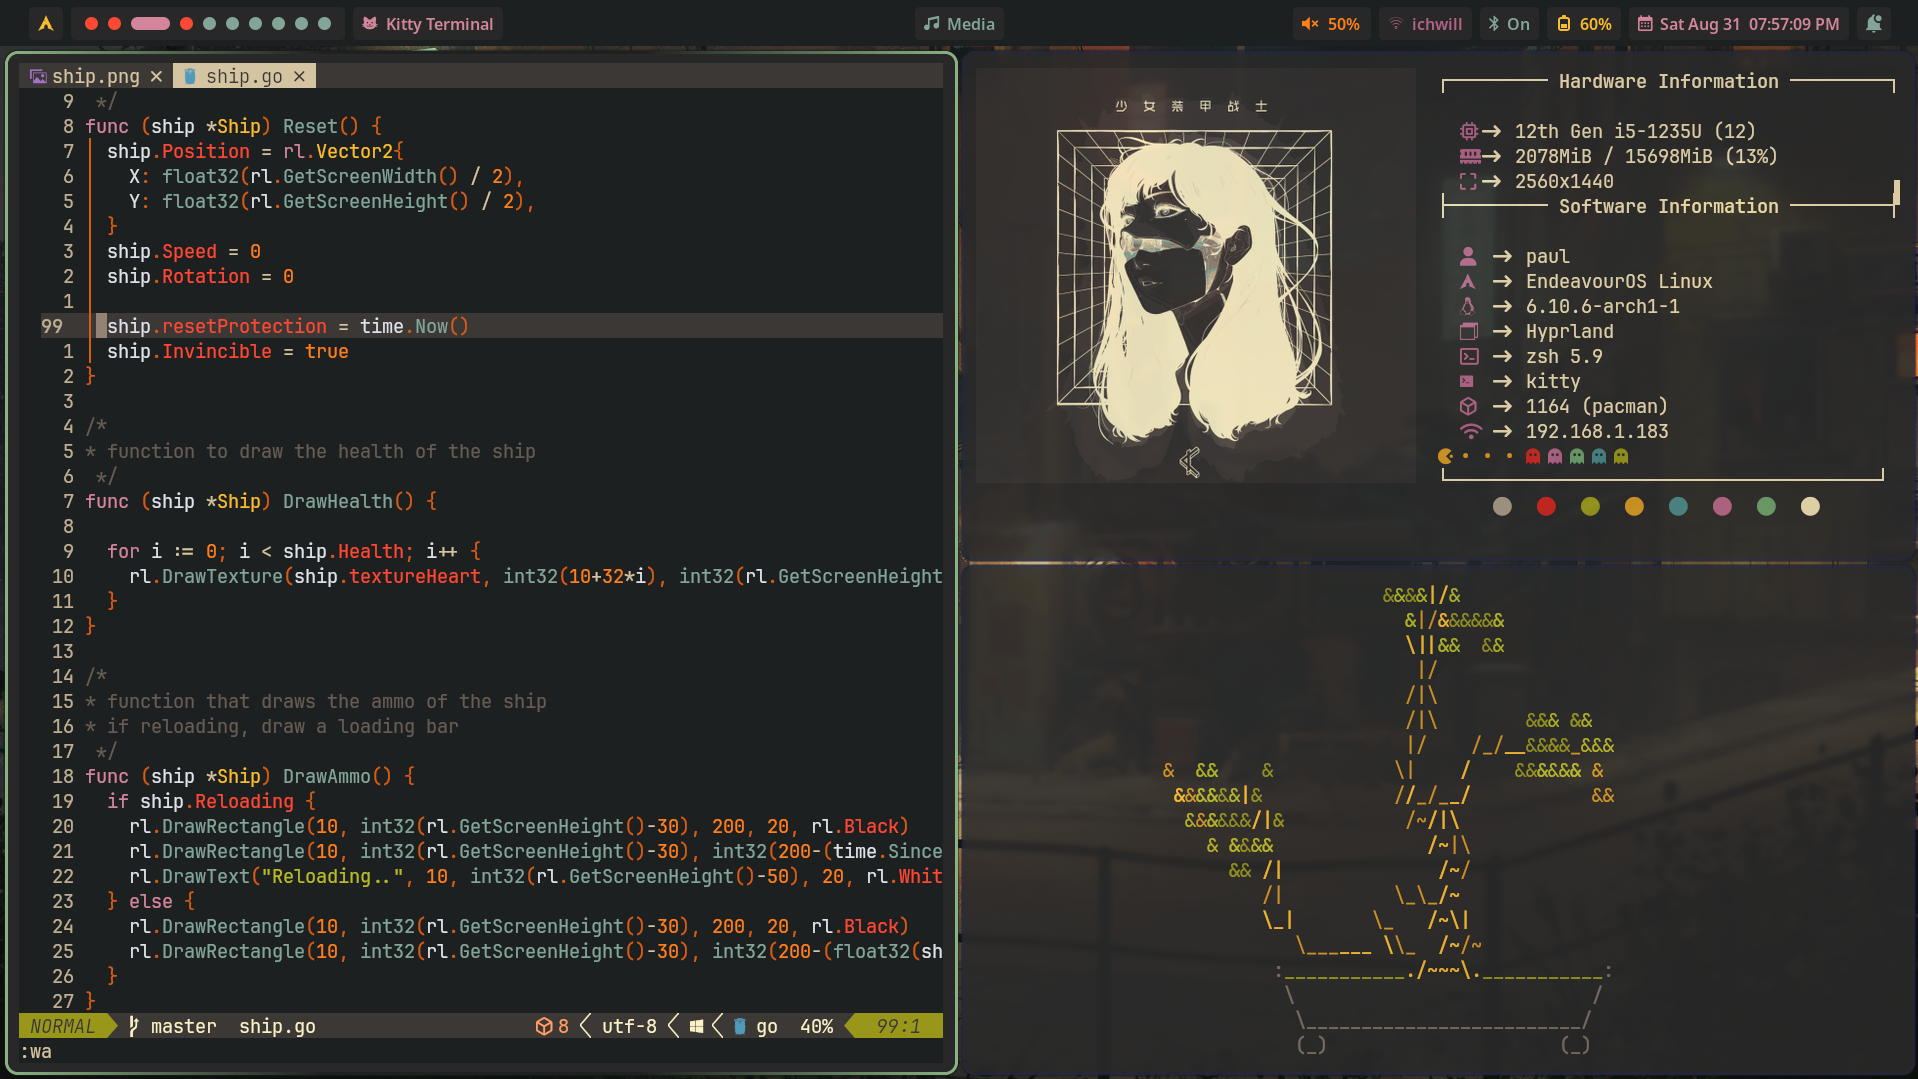Close the ship.png tab
This screenshot has height=1079, width=1918.
[156, 76]
